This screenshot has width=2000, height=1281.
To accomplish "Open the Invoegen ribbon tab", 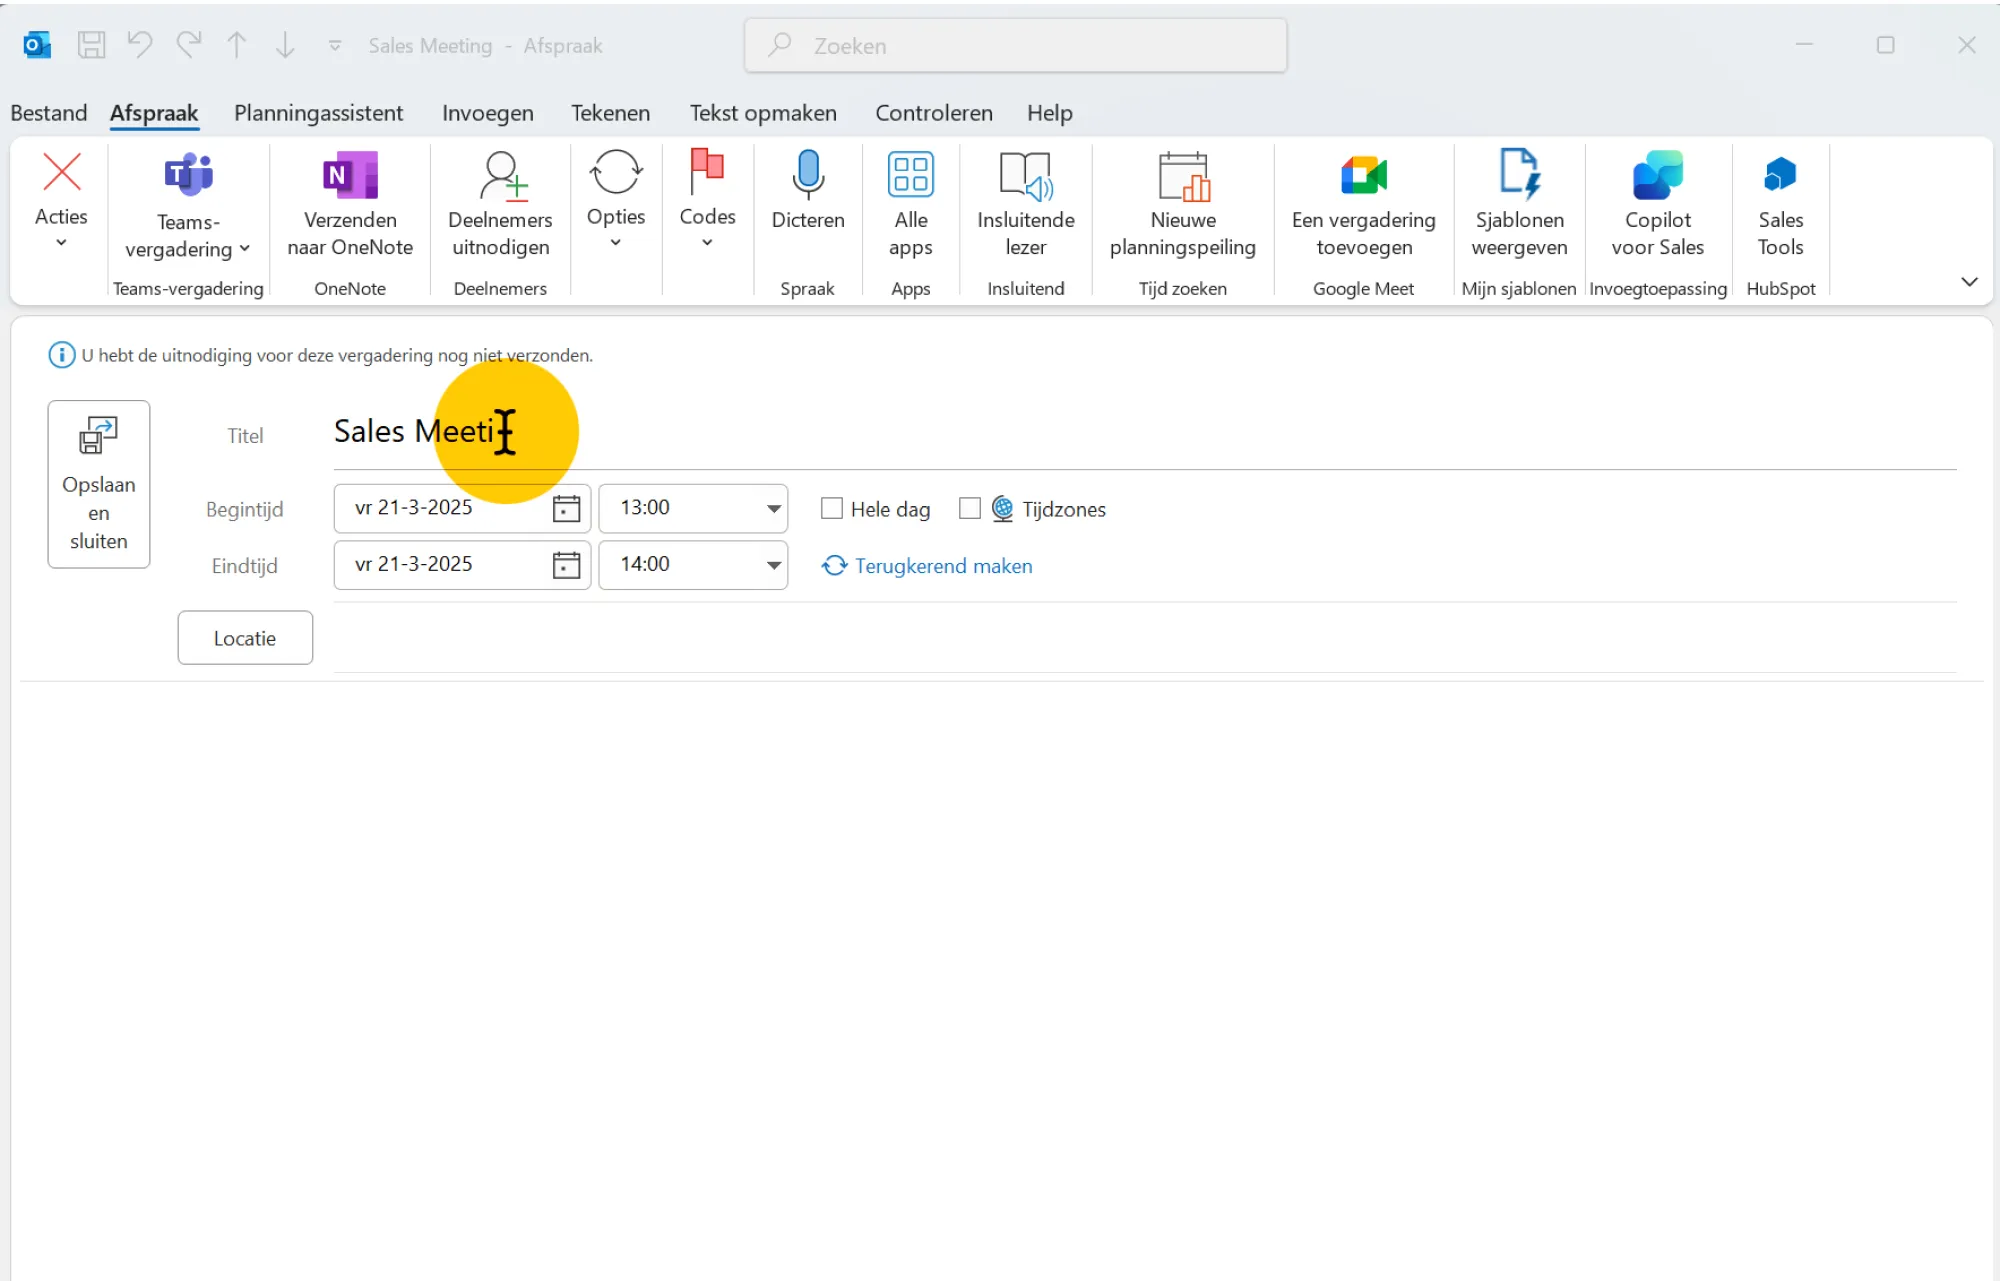I will point(487,113).
